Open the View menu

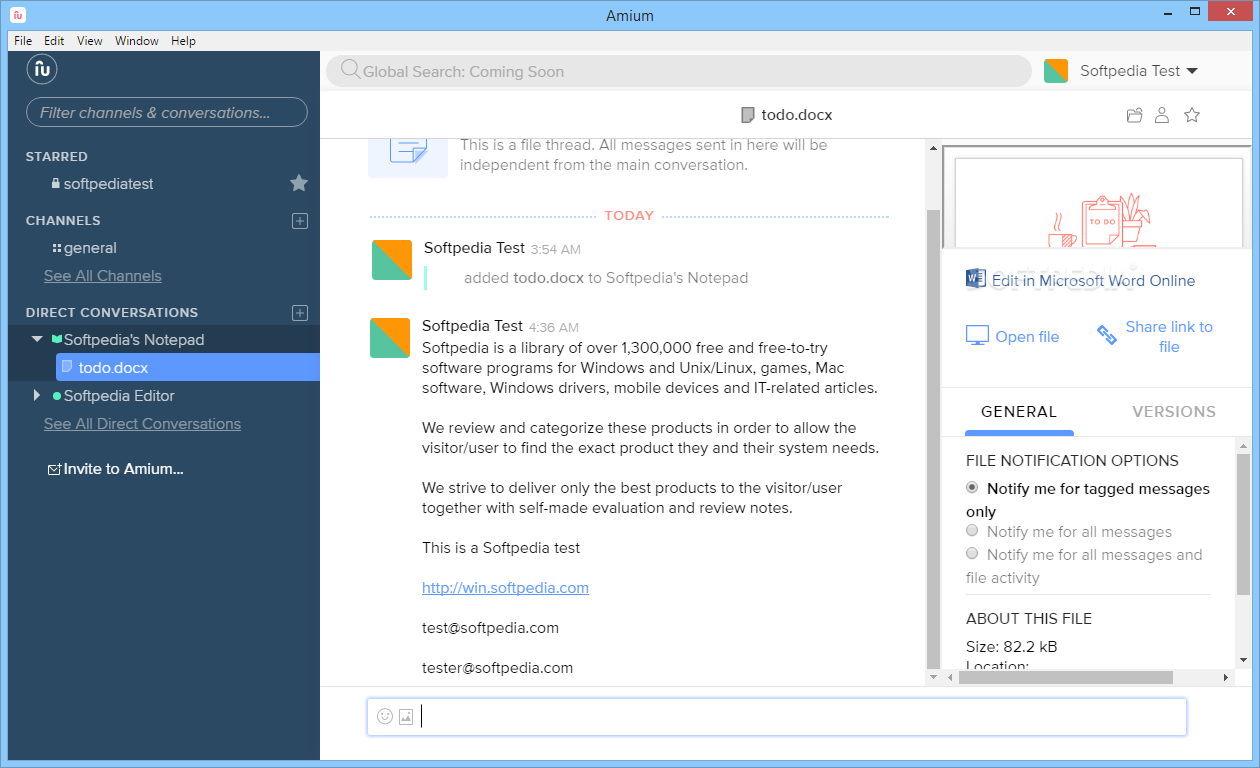pyautogui.click(x=90, y=41)
